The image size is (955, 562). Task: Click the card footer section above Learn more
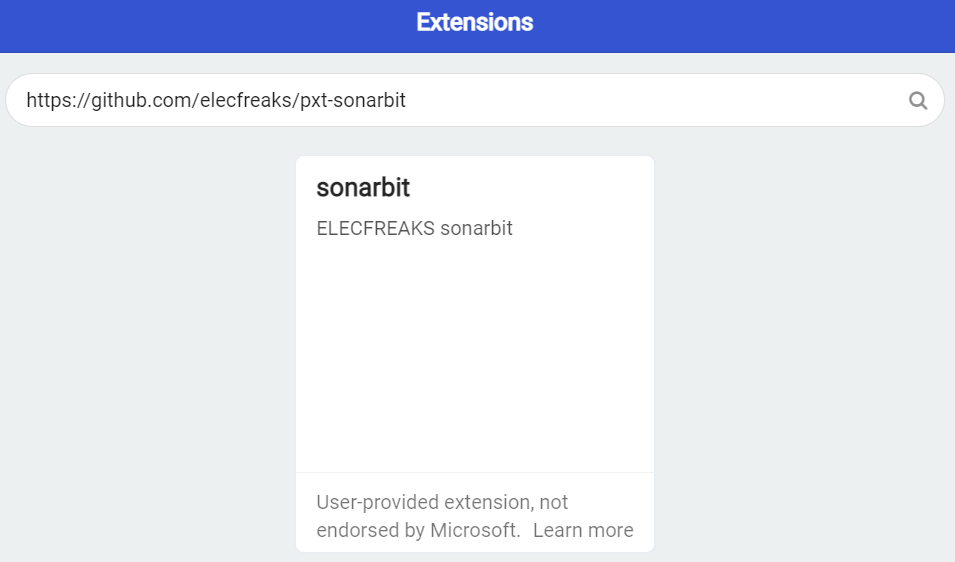[x=474, y=512]
